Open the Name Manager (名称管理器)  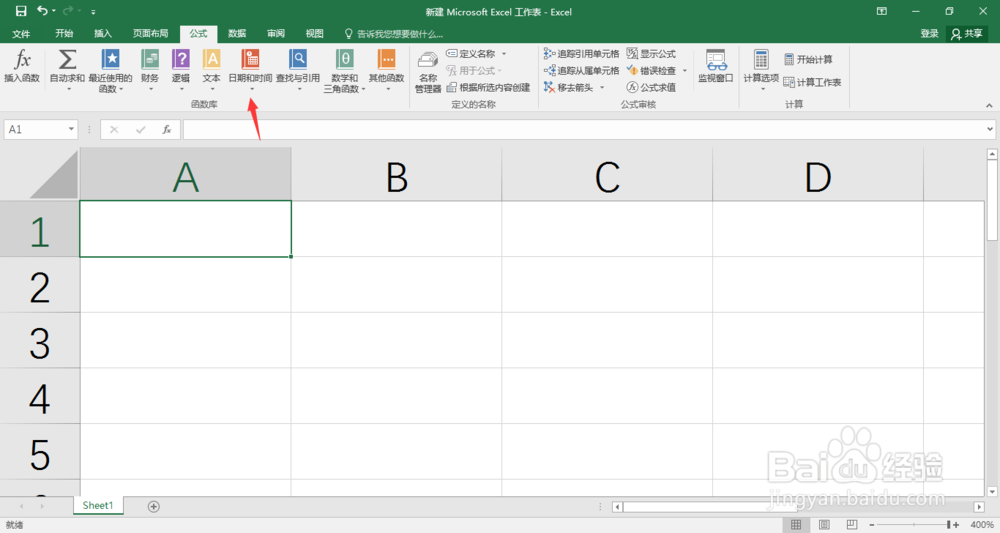click(x=428, y=71)
